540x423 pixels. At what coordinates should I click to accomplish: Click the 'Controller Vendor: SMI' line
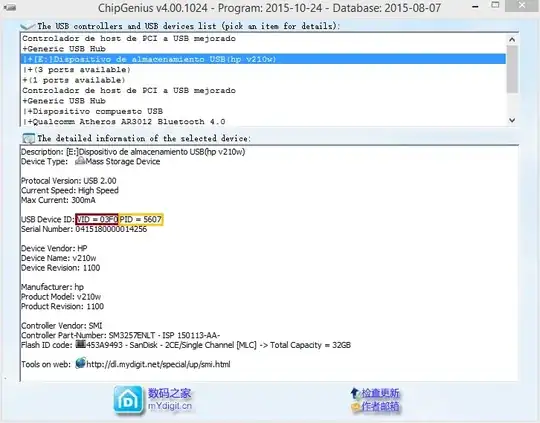point(62,326)
